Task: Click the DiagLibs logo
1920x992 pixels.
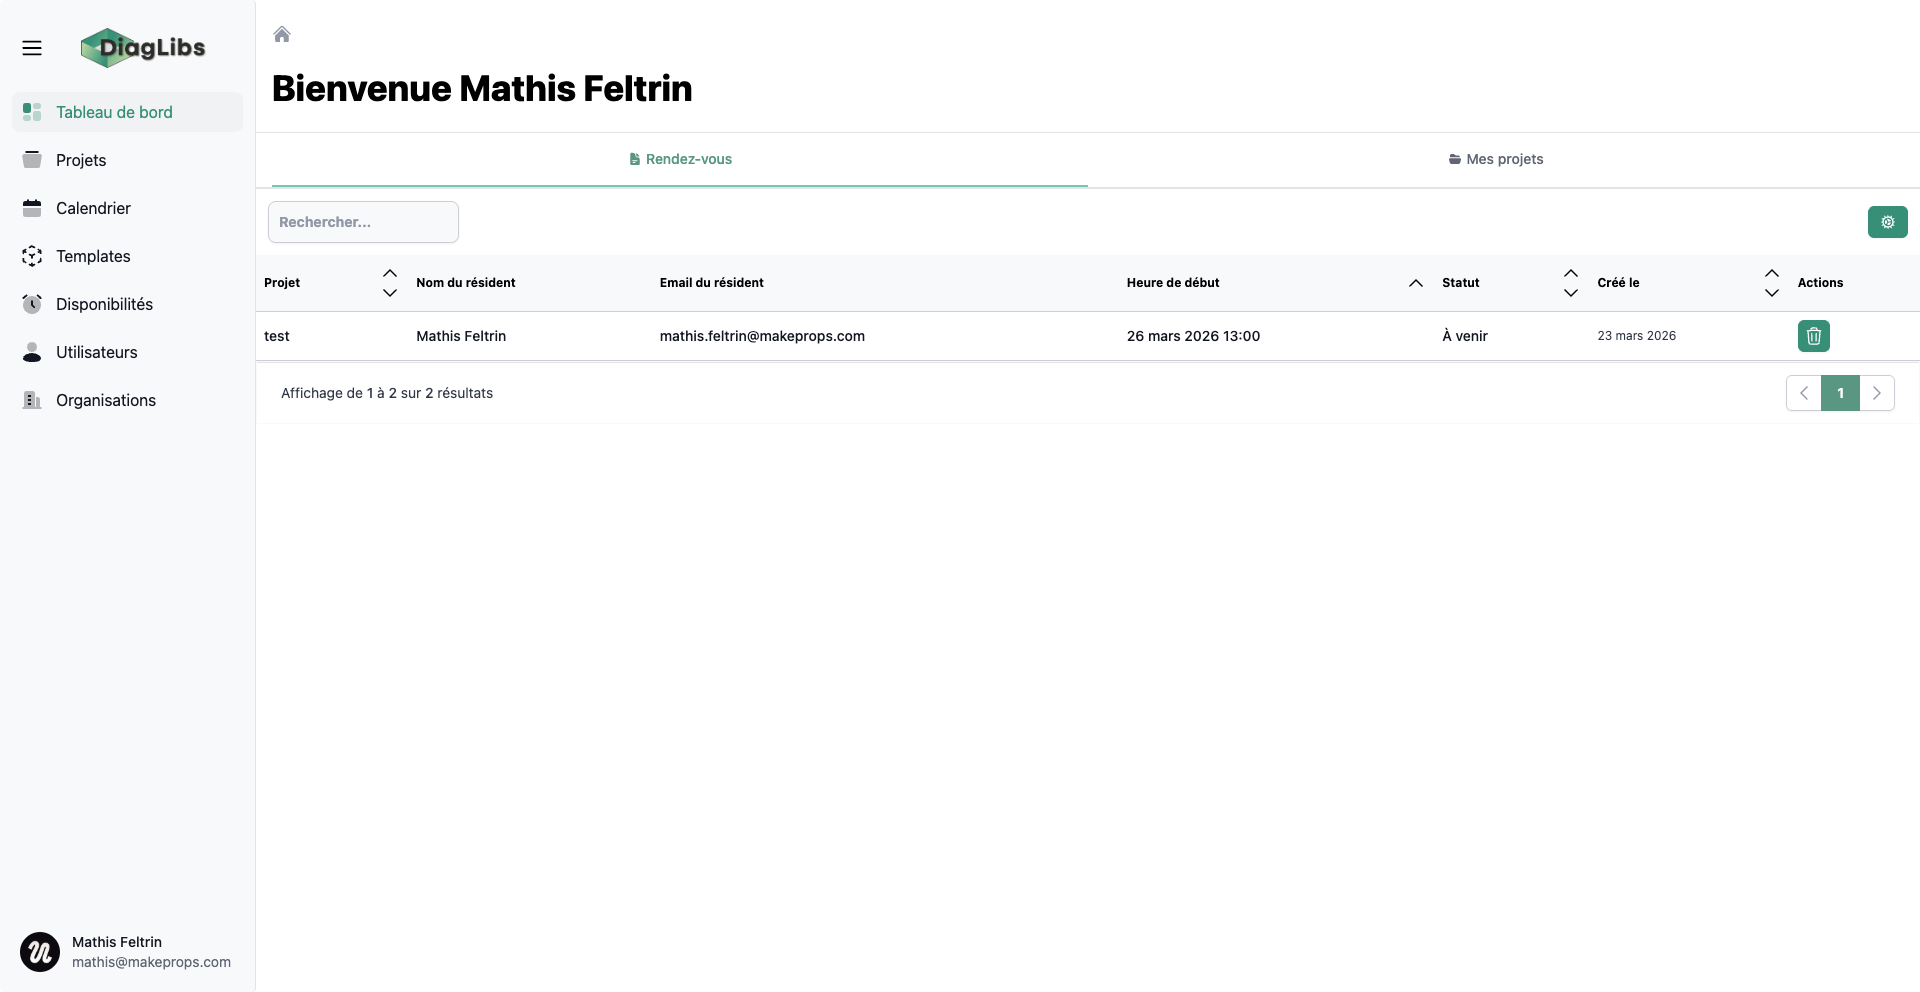Action: [143, 48]
